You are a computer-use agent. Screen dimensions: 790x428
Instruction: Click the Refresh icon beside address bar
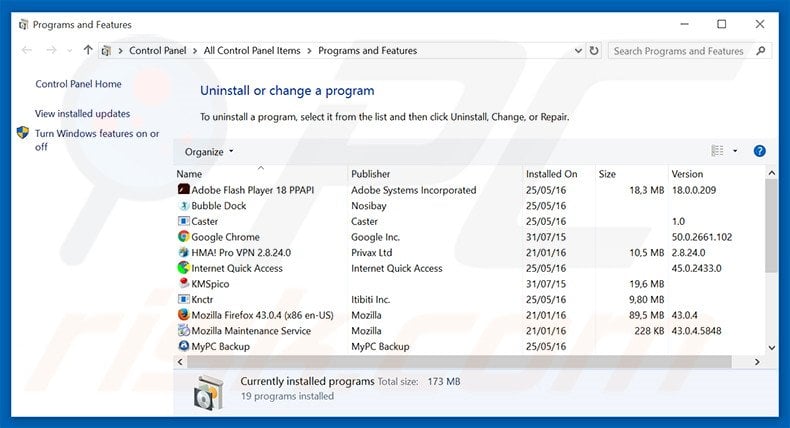point(595,50)
